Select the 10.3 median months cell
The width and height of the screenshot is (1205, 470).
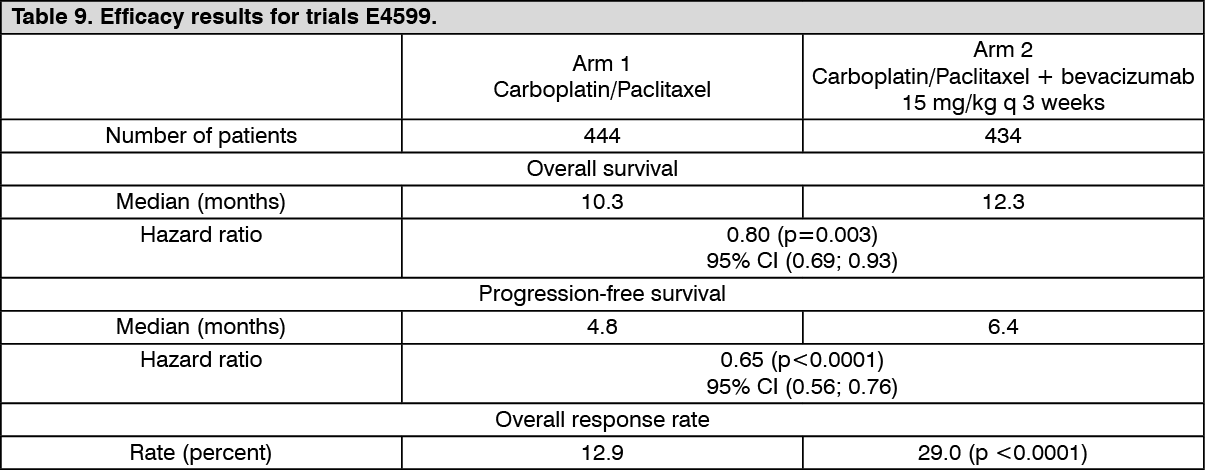coord(602,202)
